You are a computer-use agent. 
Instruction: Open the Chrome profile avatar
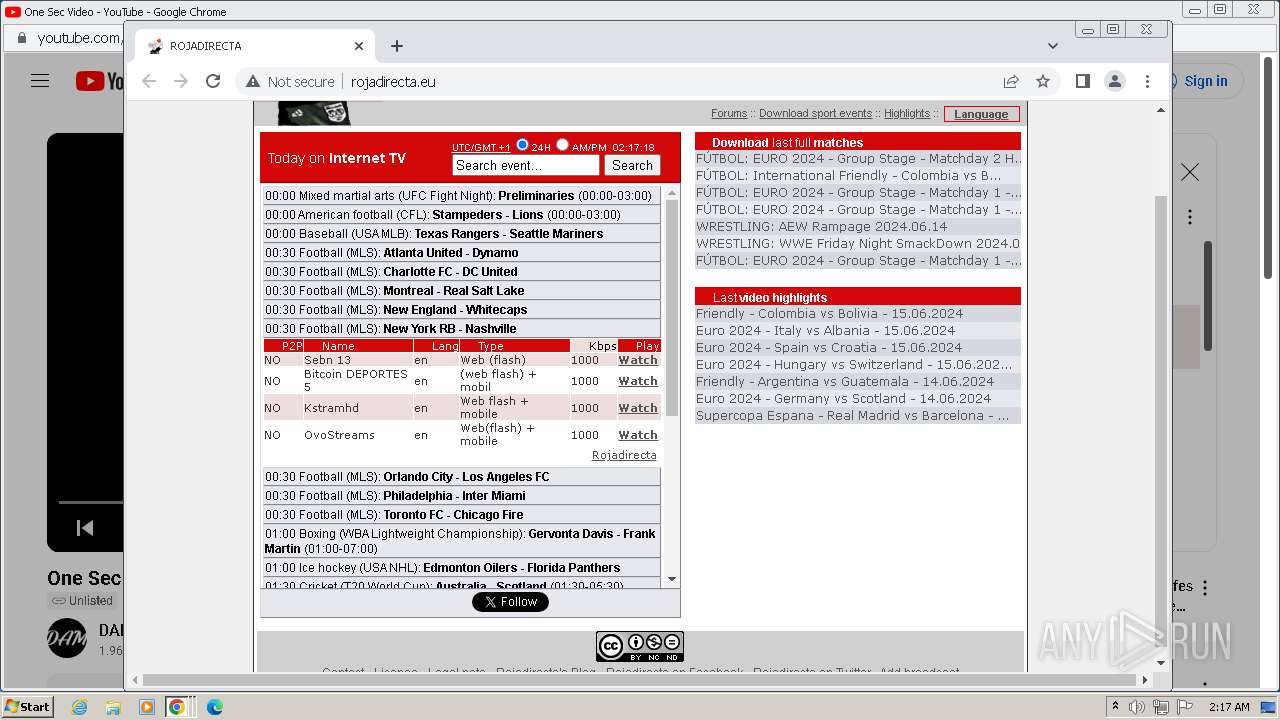coord(1115,82)
